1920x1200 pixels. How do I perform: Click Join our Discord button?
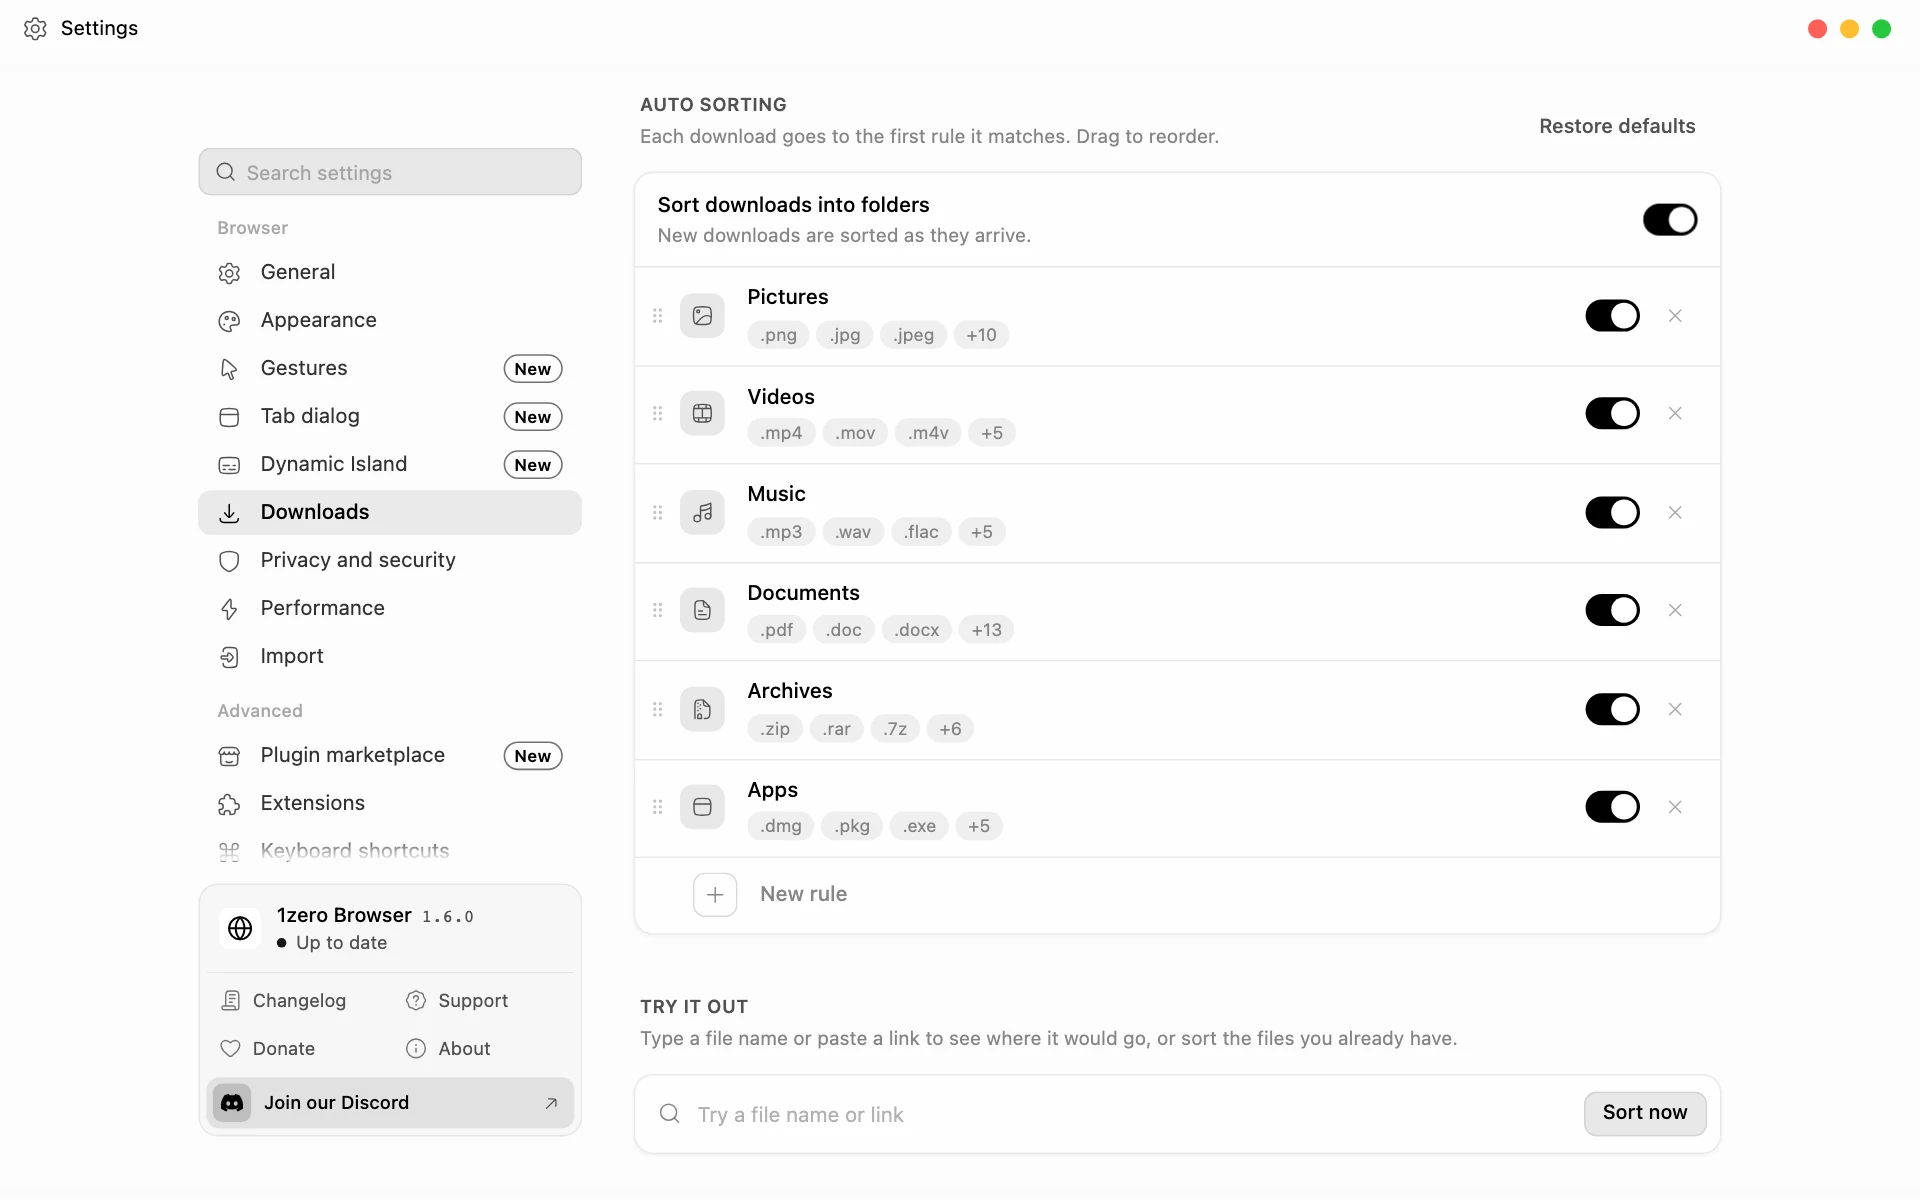click(x=390, y=1103)
